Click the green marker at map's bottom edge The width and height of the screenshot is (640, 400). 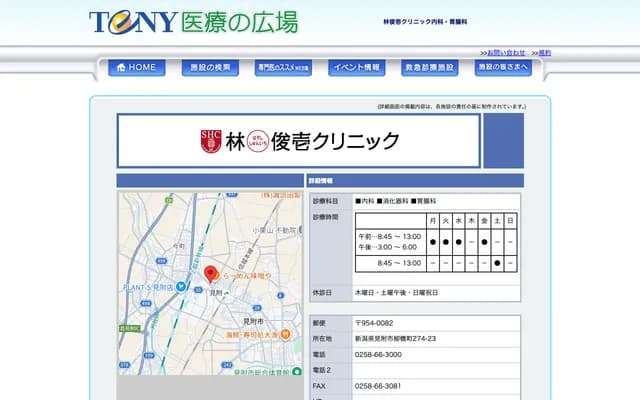[297, 371]
